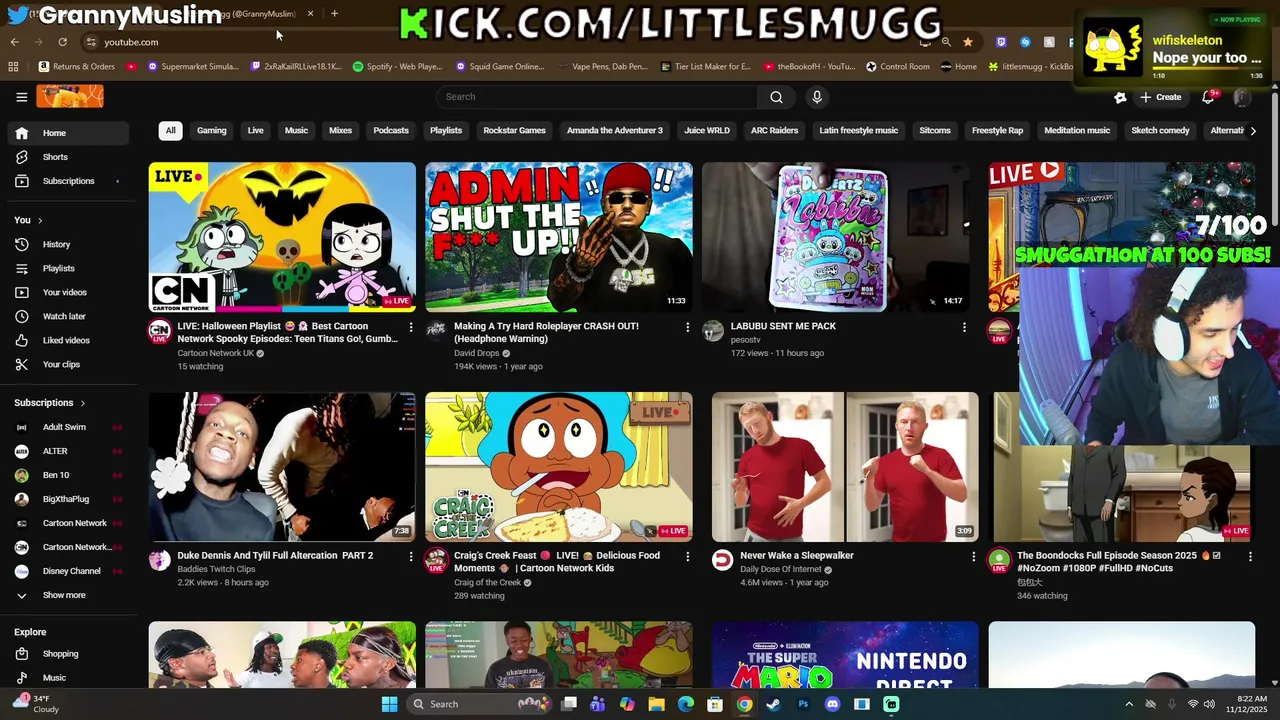Open more options for Never Wake a Sleepwalker

(x=973, y=556)
